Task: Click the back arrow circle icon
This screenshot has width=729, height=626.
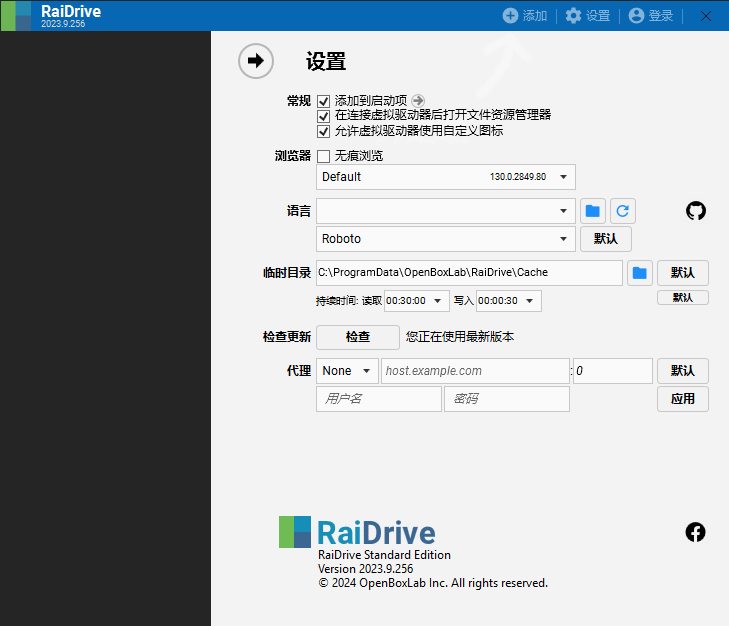Action: [x=256, y=61]
